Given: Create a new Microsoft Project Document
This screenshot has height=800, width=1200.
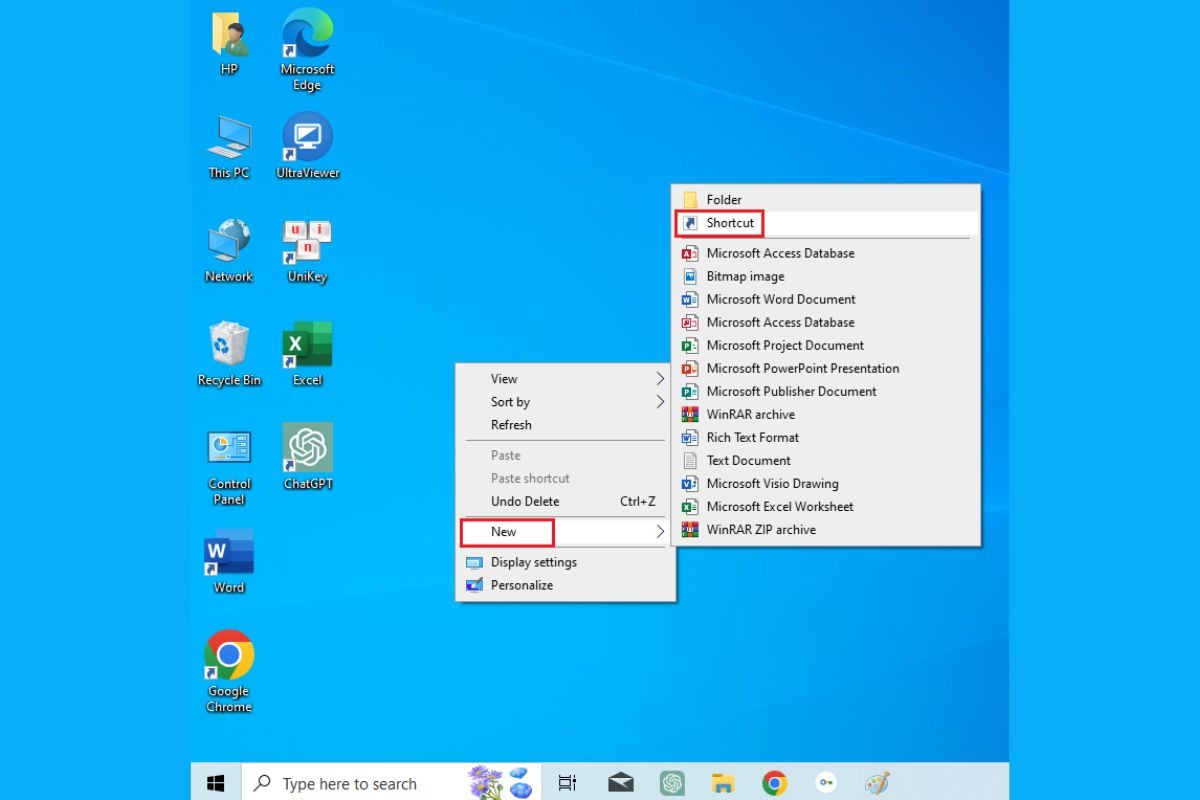Looking at the screenshot, I should tap(826, 345).
